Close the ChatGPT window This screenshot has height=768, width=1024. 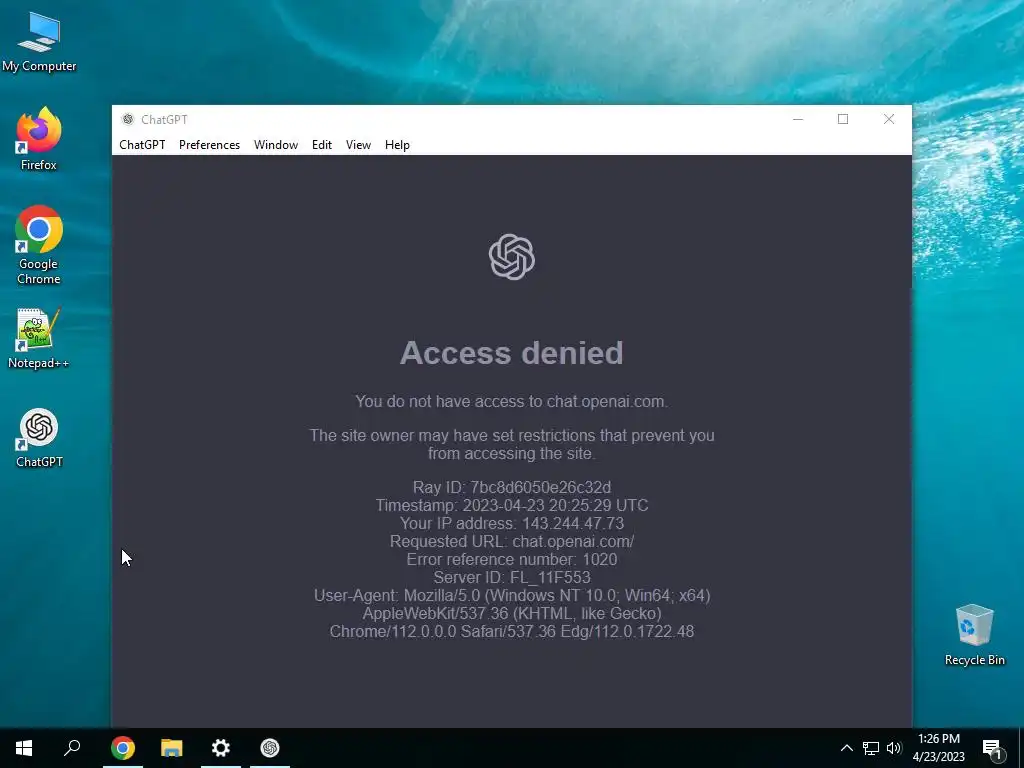(x=889, y=120)
